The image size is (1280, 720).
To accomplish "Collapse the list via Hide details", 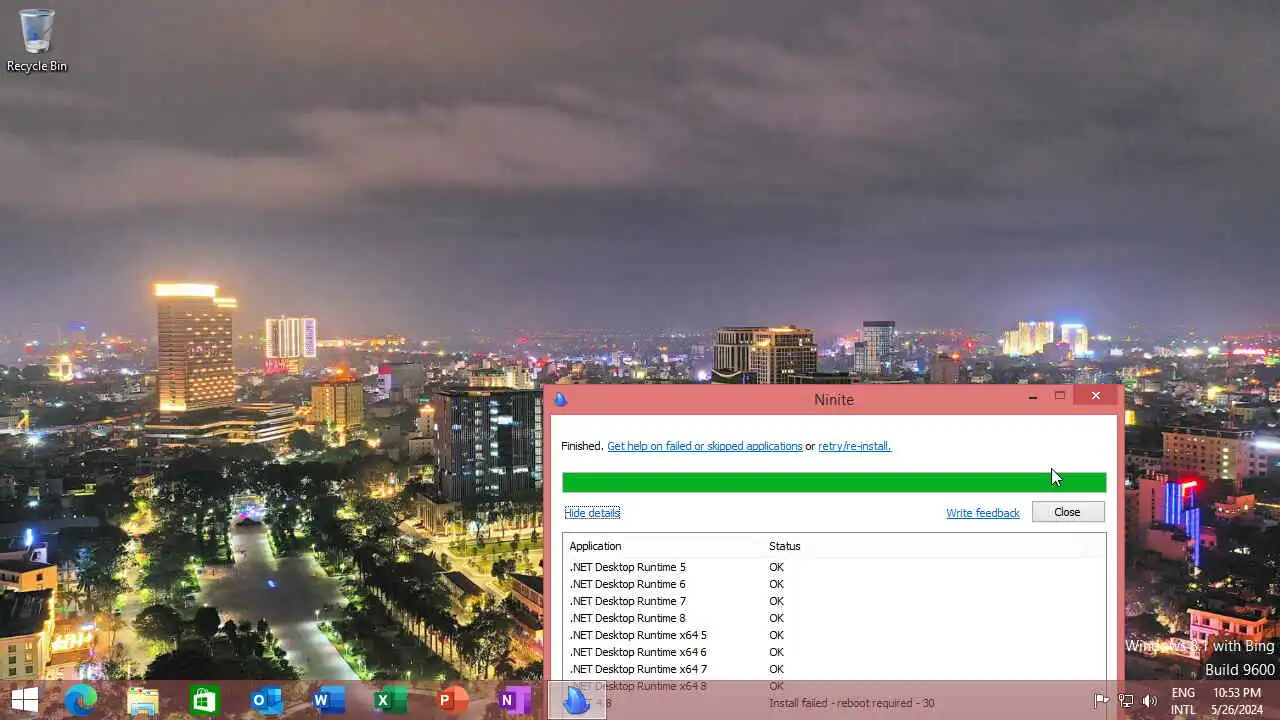I will (x=592, y=512).
